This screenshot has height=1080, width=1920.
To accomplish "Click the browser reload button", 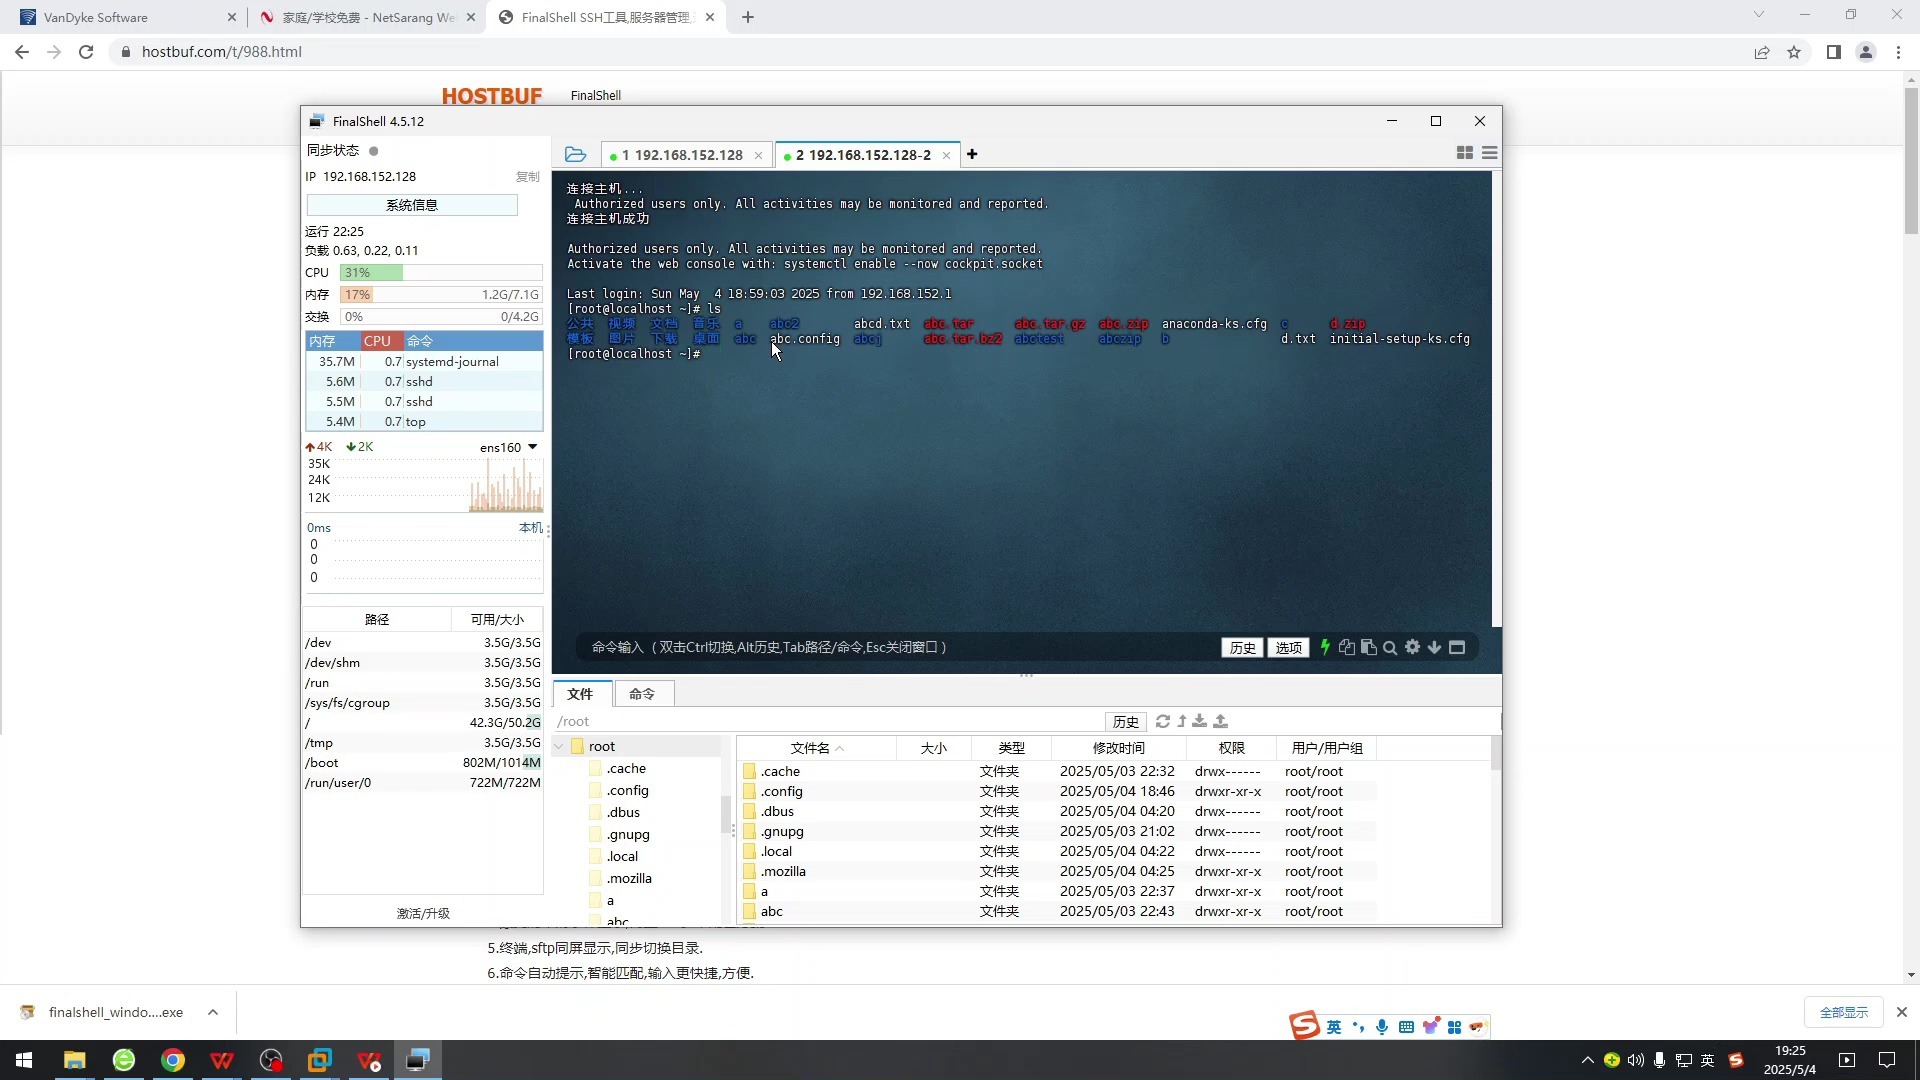I will click(86, 52).
